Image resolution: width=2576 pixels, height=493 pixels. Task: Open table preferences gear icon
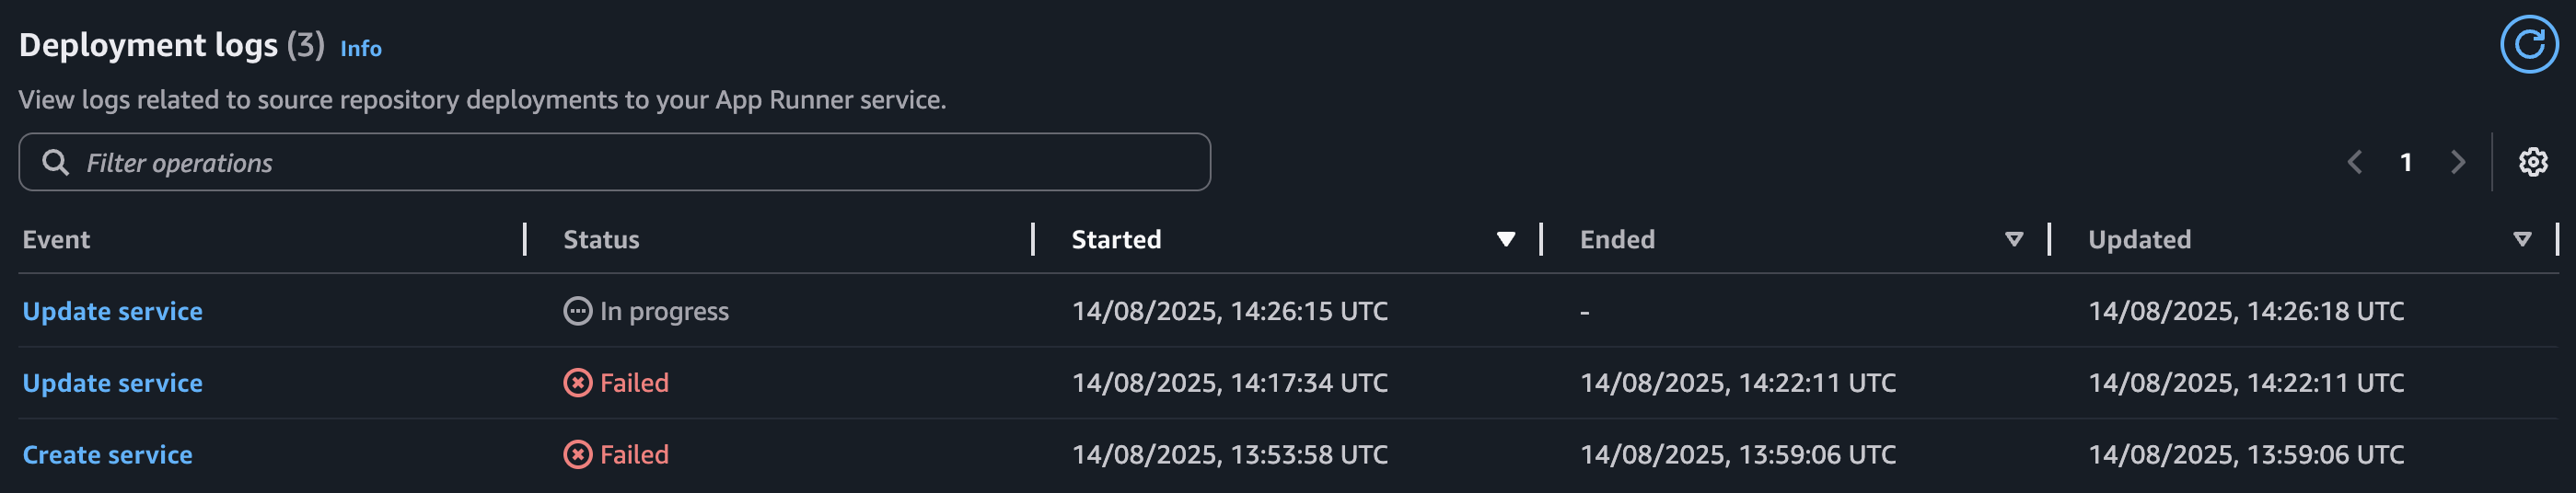click(2532, 162)
